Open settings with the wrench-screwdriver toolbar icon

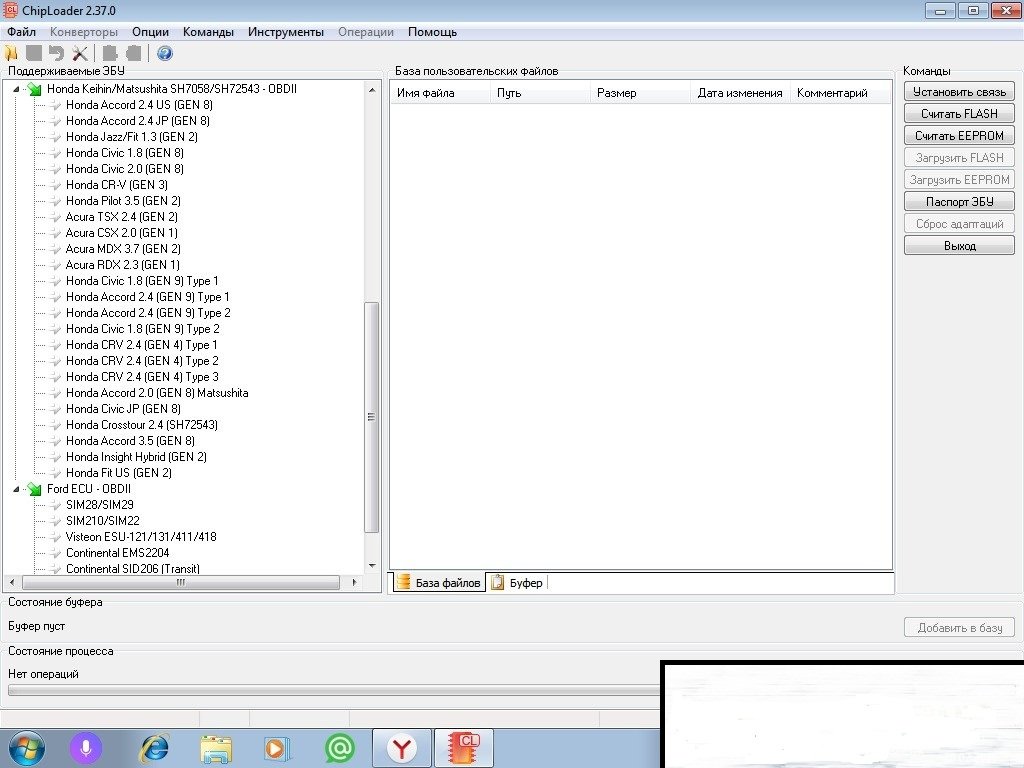coord(80,53)
